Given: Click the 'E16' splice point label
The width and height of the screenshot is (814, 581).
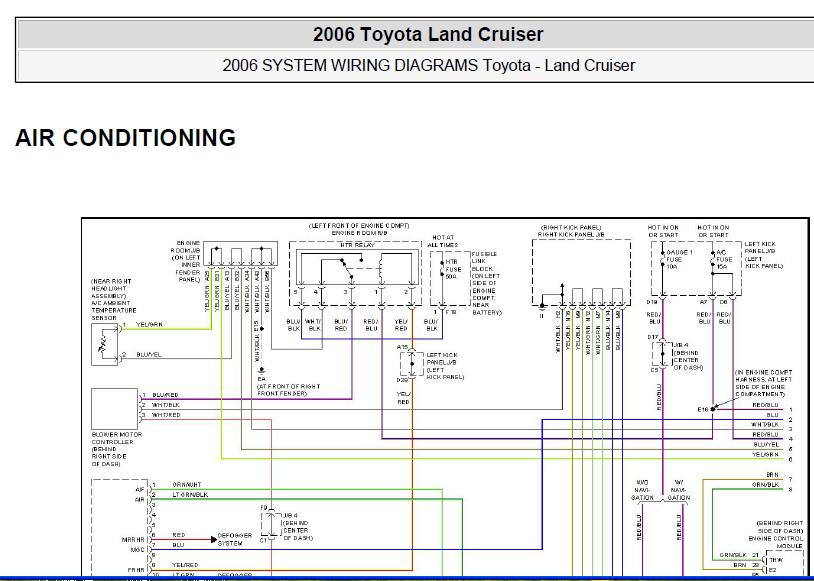Looking at the screenshot, I should (x=702, y=410).
